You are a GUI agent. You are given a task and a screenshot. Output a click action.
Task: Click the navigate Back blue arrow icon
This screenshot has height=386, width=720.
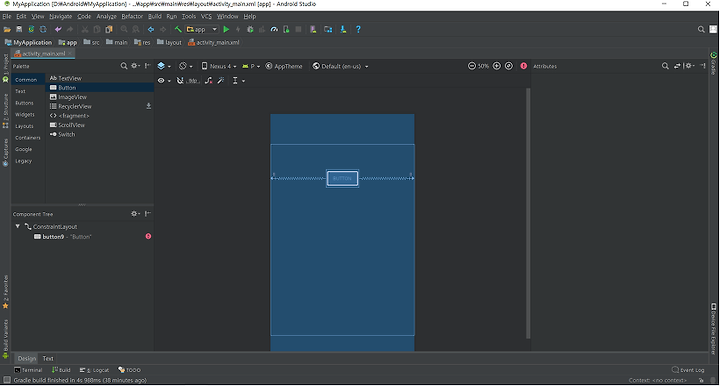pos(151,29)
